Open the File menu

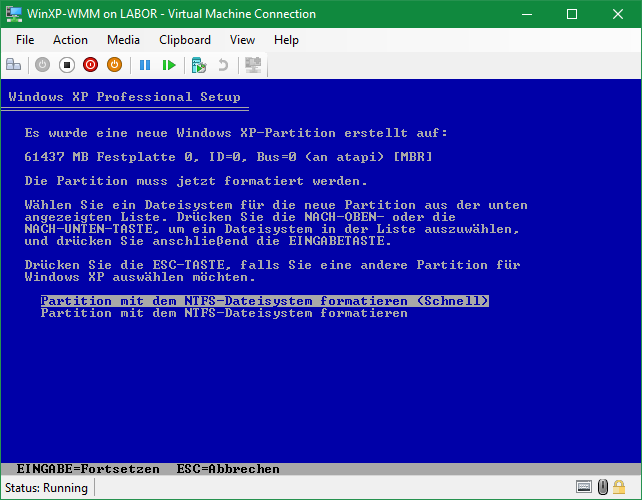pos(25,40)
